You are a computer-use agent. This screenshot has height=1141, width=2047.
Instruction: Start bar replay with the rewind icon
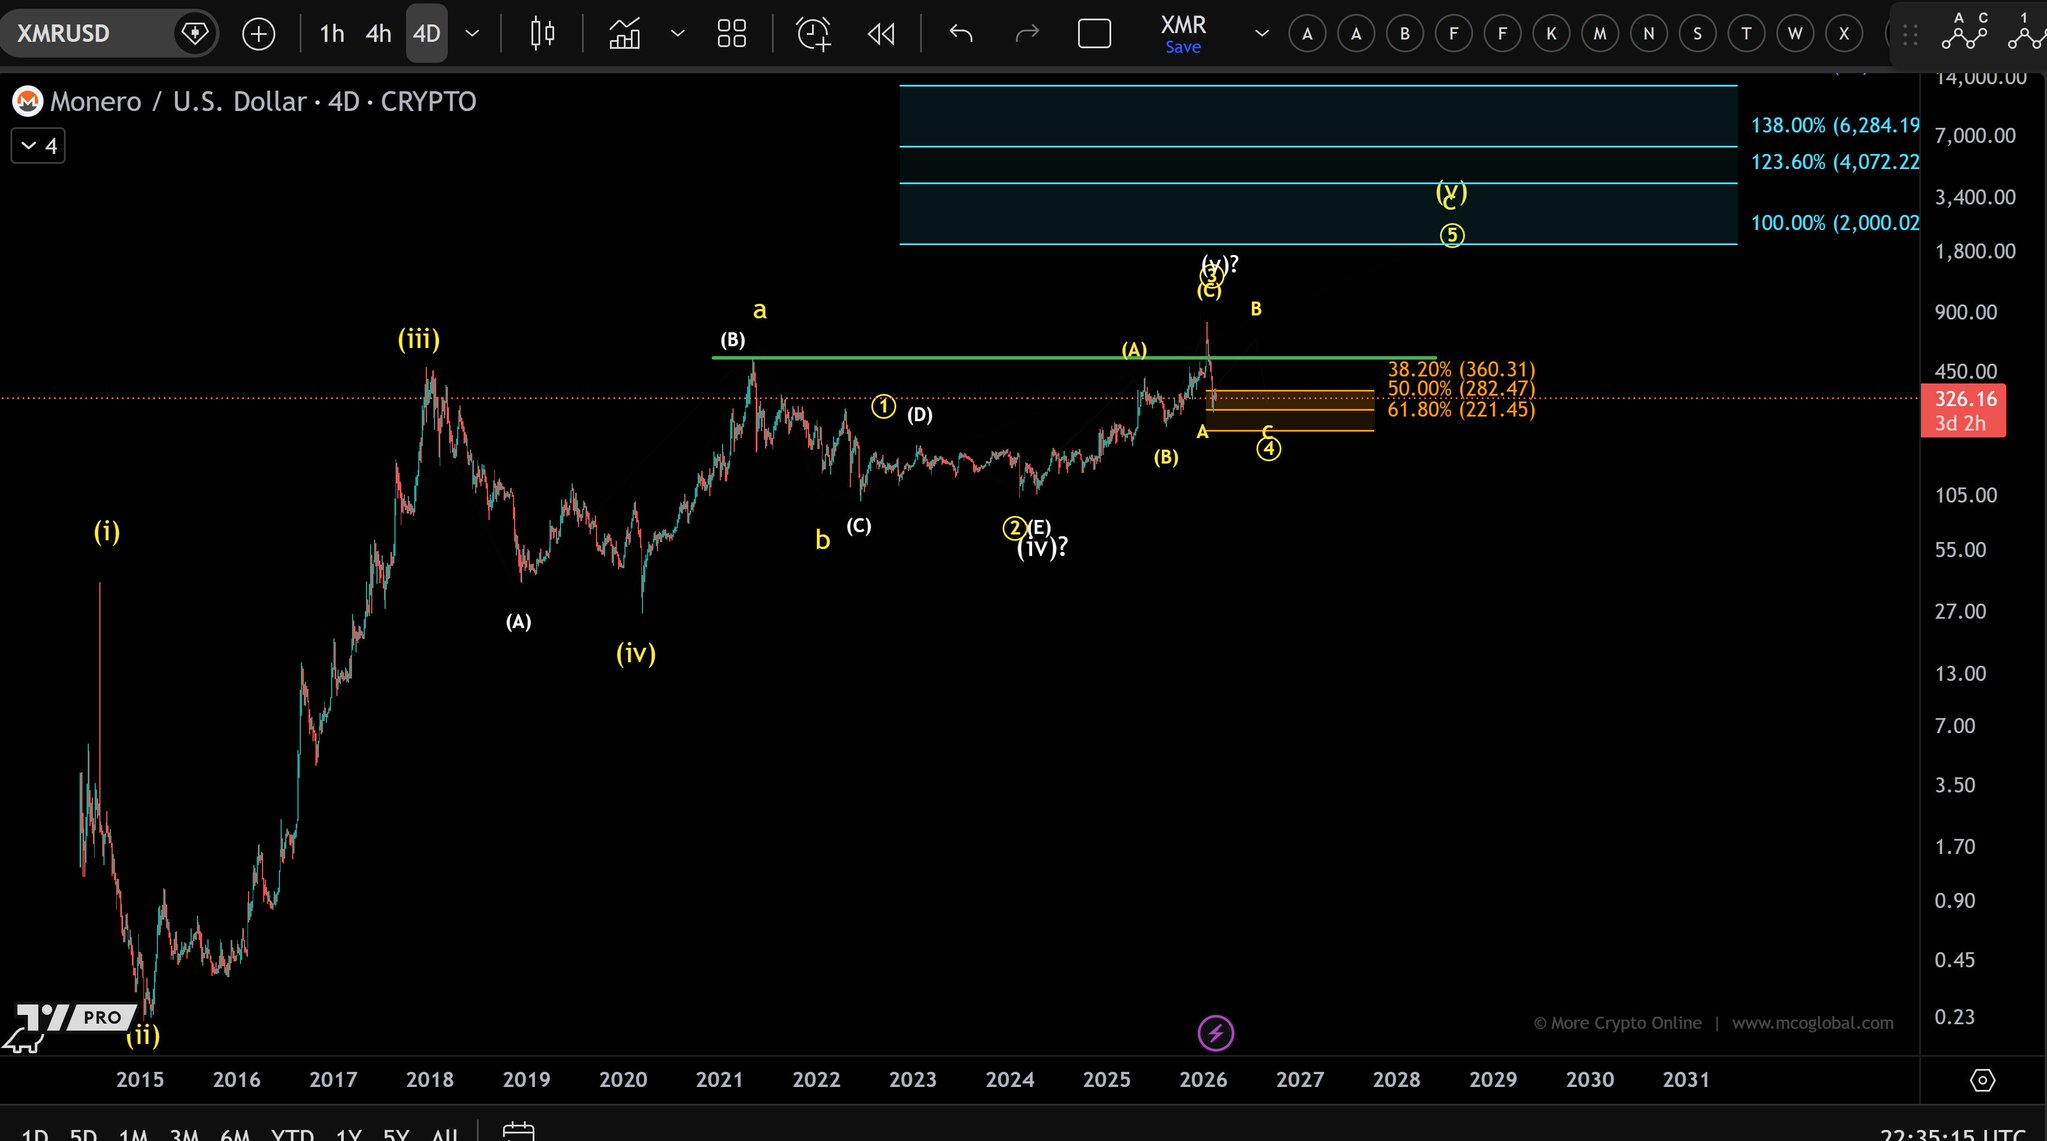click(881, 34)
